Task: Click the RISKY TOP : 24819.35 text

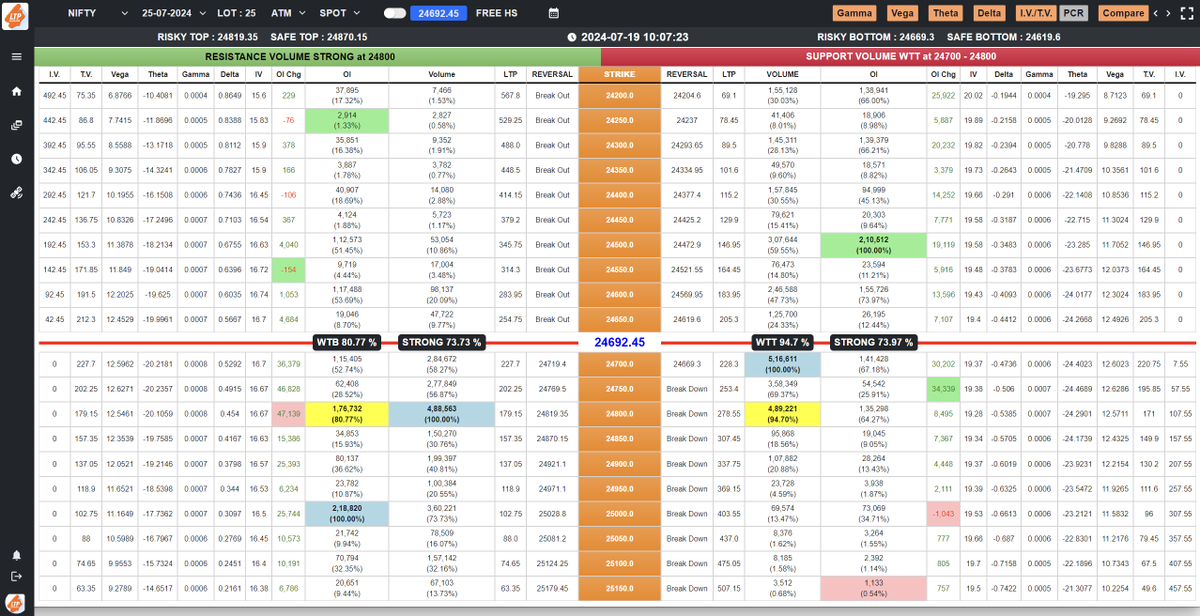Action: tap(208, 37)
